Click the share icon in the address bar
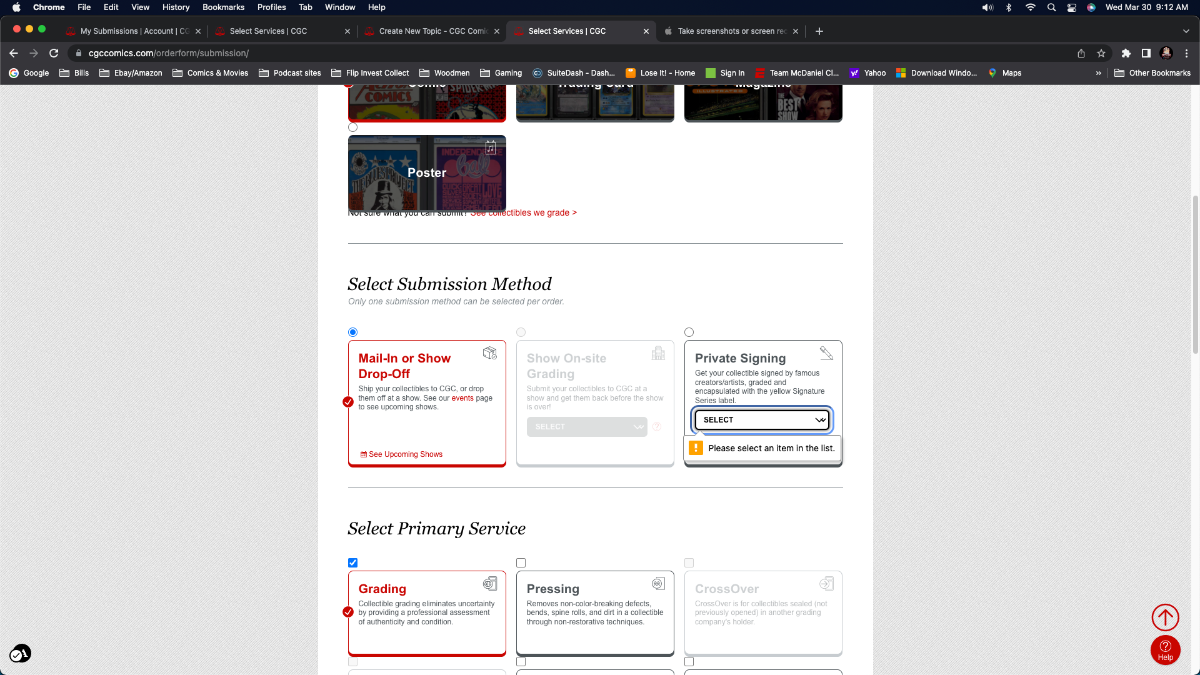The height and width of the screenshot is (675, 1200). coord(1081,53)
